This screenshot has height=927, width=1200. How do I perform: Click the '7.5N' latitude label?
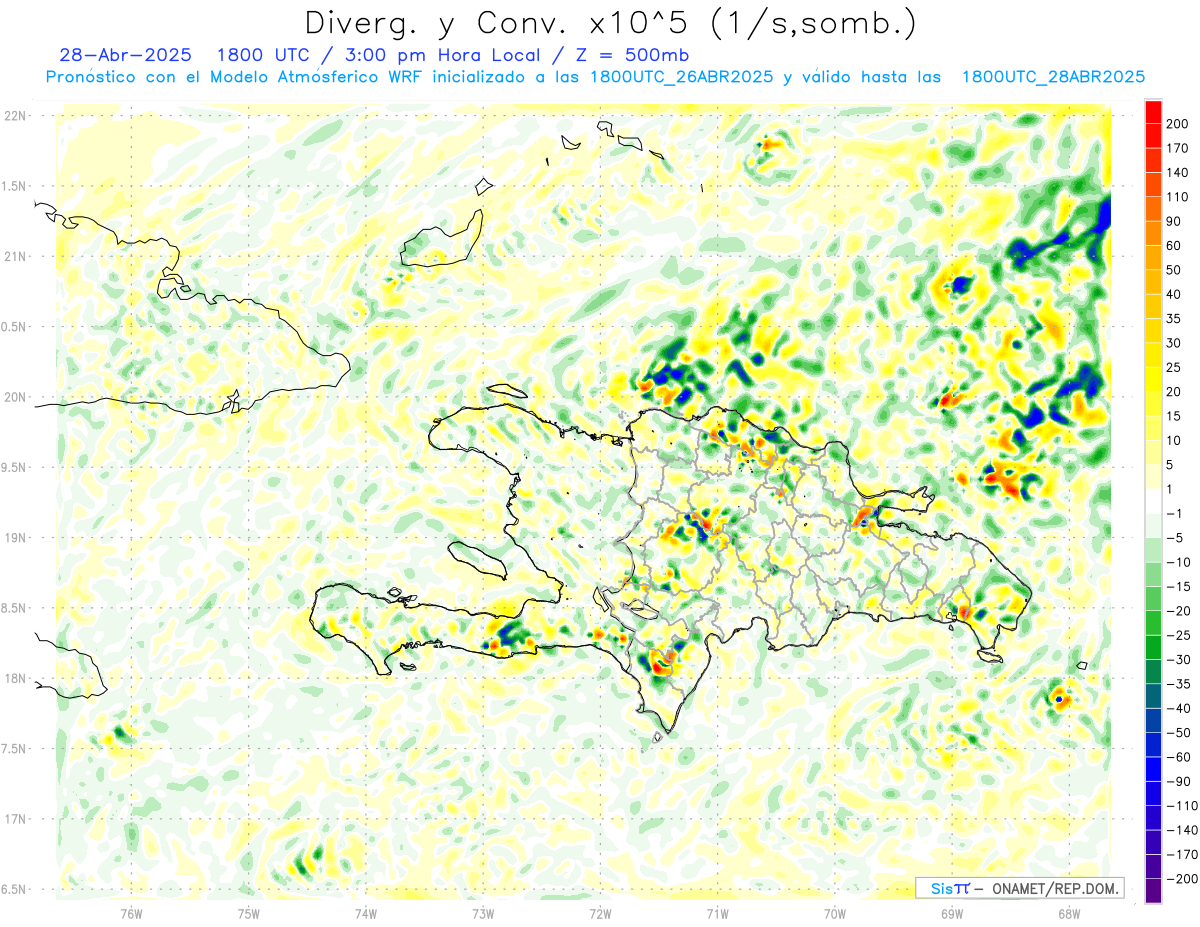15,749
